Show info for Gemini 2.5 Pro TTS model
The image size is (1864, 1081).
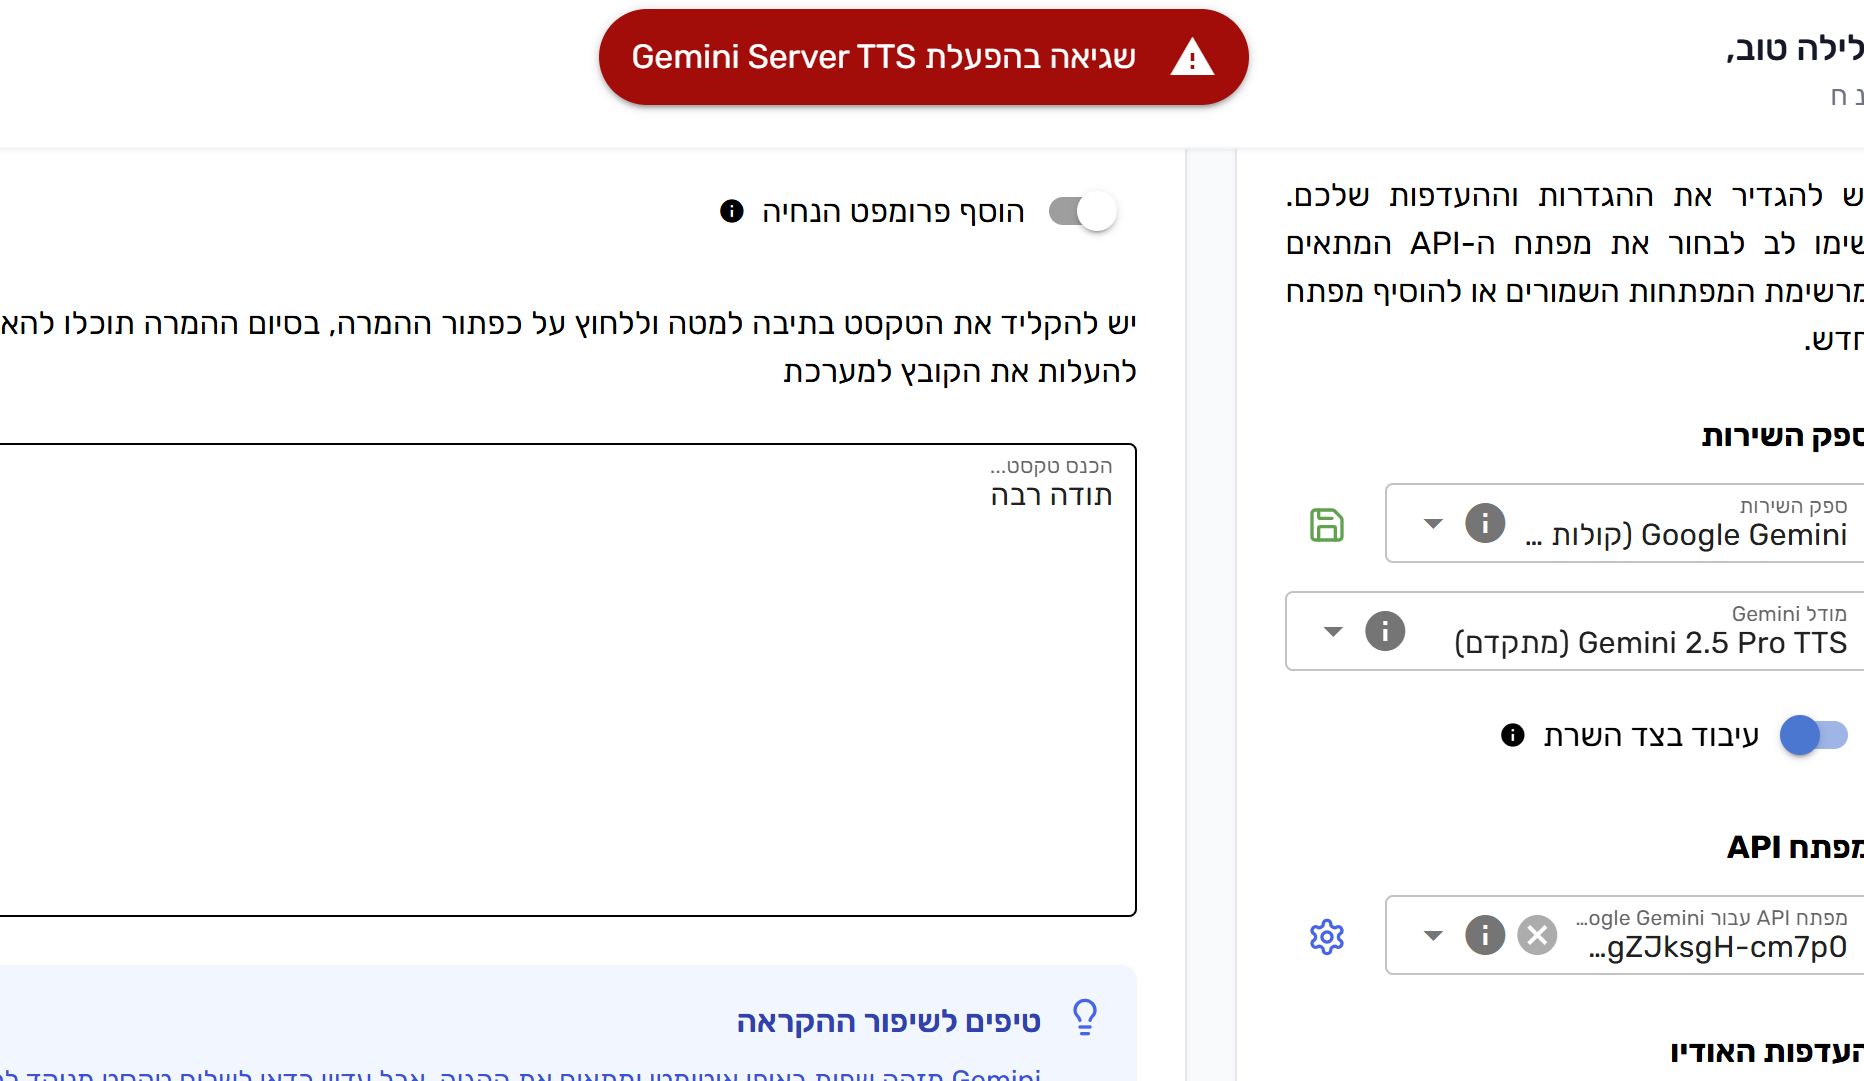click(x=1385, y=631)
